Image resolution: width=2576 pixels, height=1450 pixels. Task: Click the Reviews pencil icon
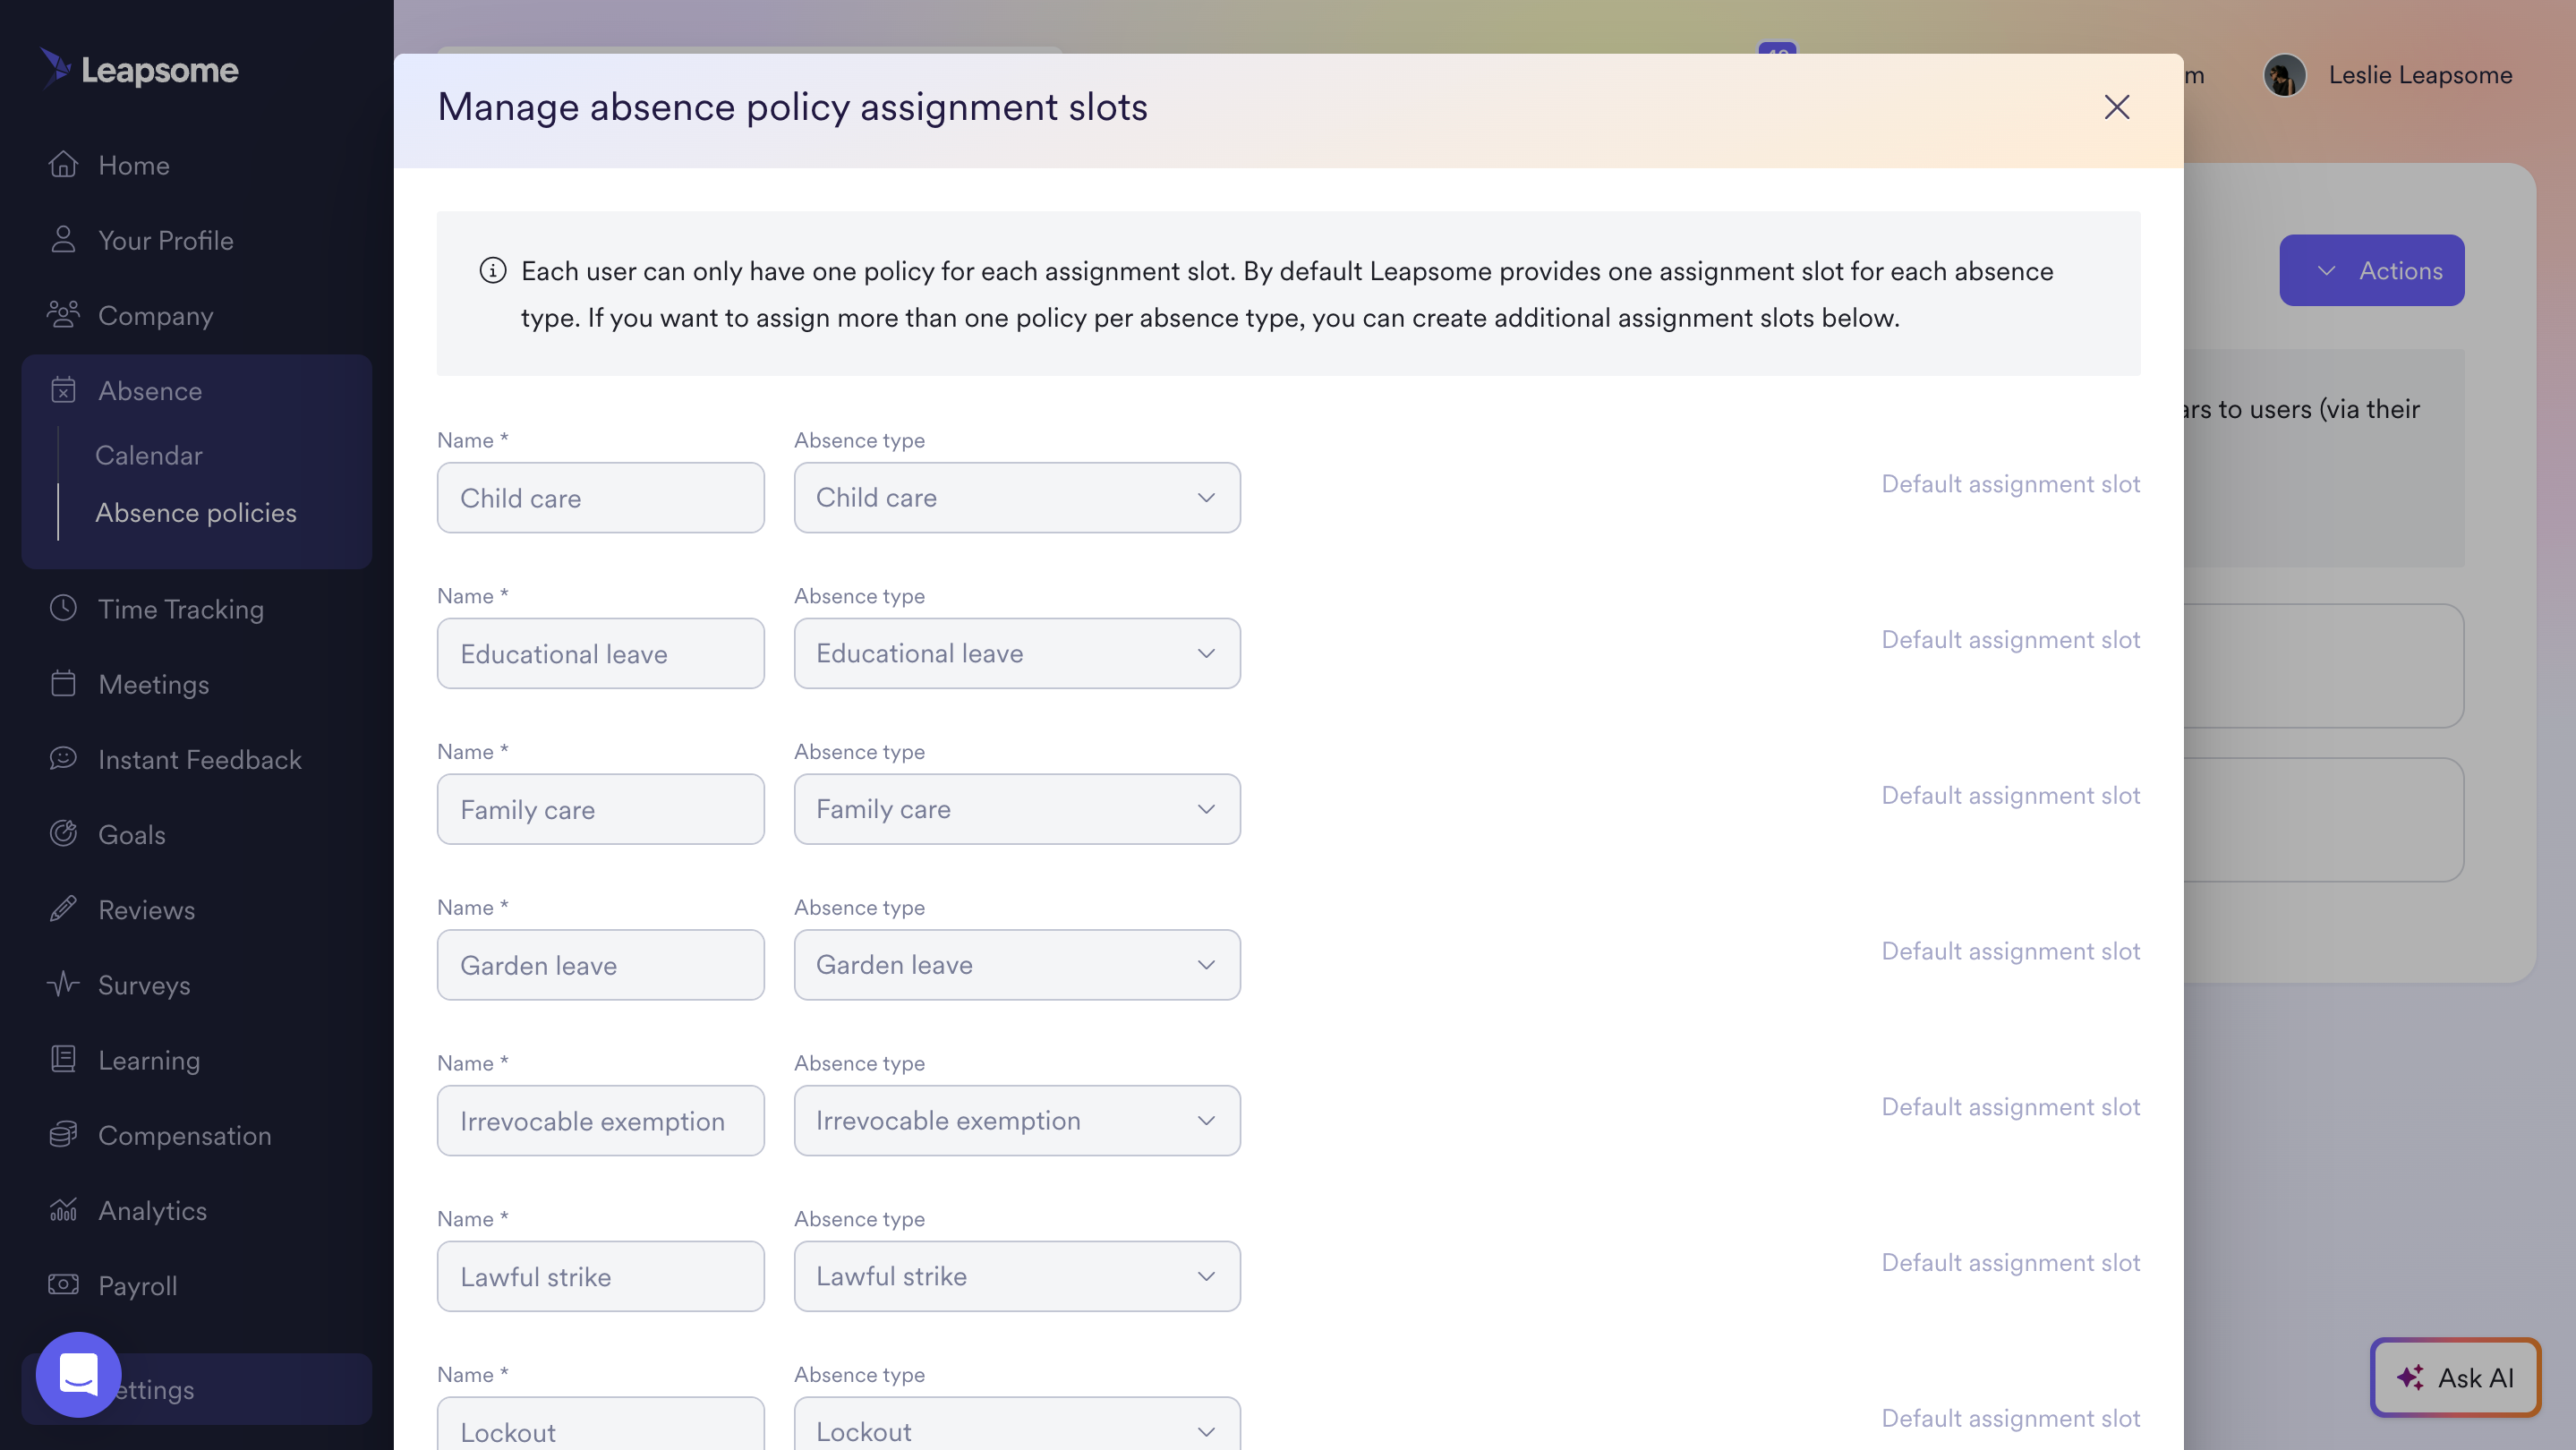[63, 909]
